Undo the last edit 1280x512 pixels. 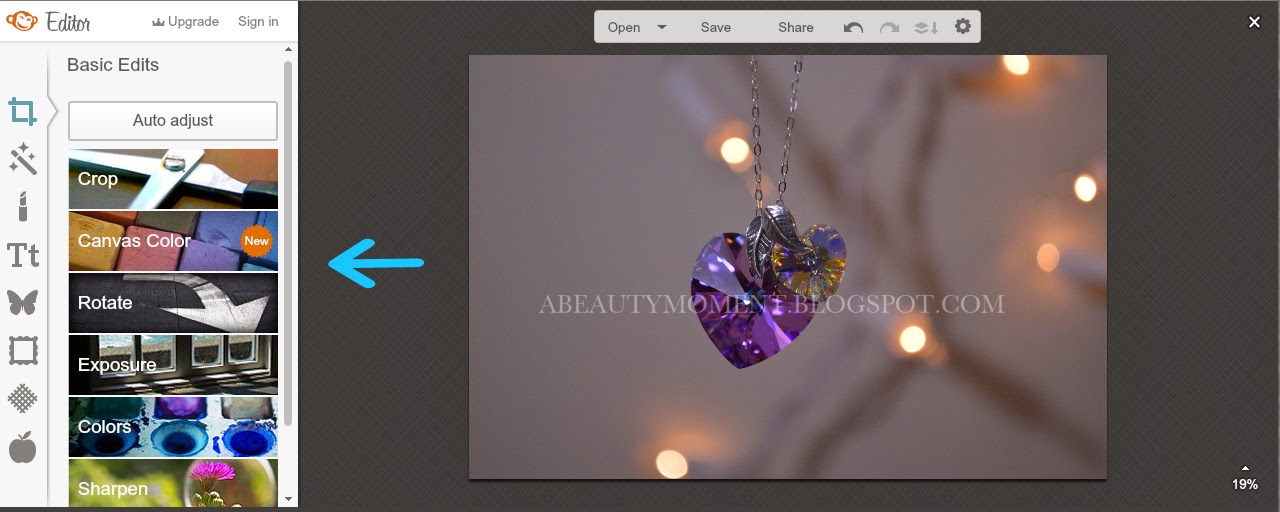coord(853,27)
